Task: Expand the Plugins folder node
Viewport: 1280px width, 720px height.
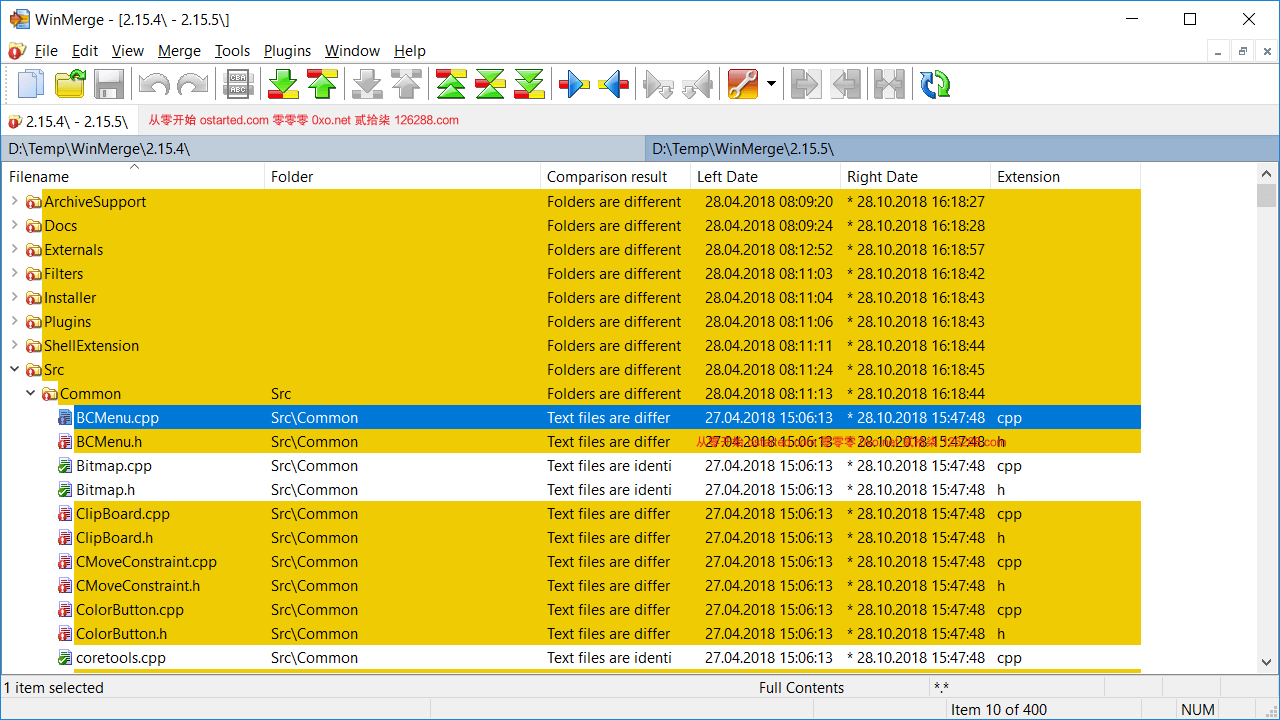Action: tap(14, 321)
